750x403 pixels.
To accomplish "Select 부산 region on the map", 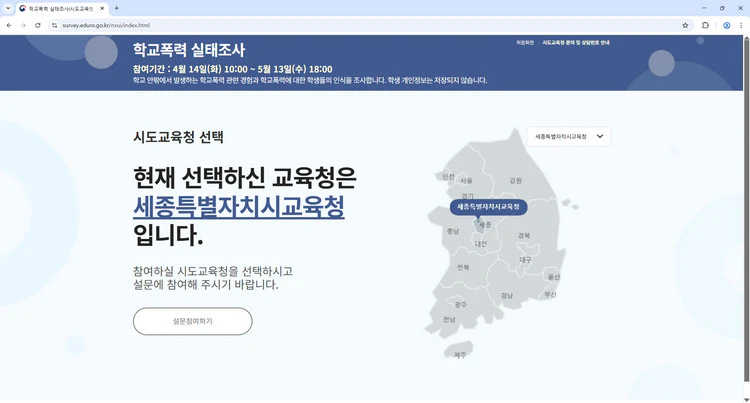I will (x=550, y=294).
